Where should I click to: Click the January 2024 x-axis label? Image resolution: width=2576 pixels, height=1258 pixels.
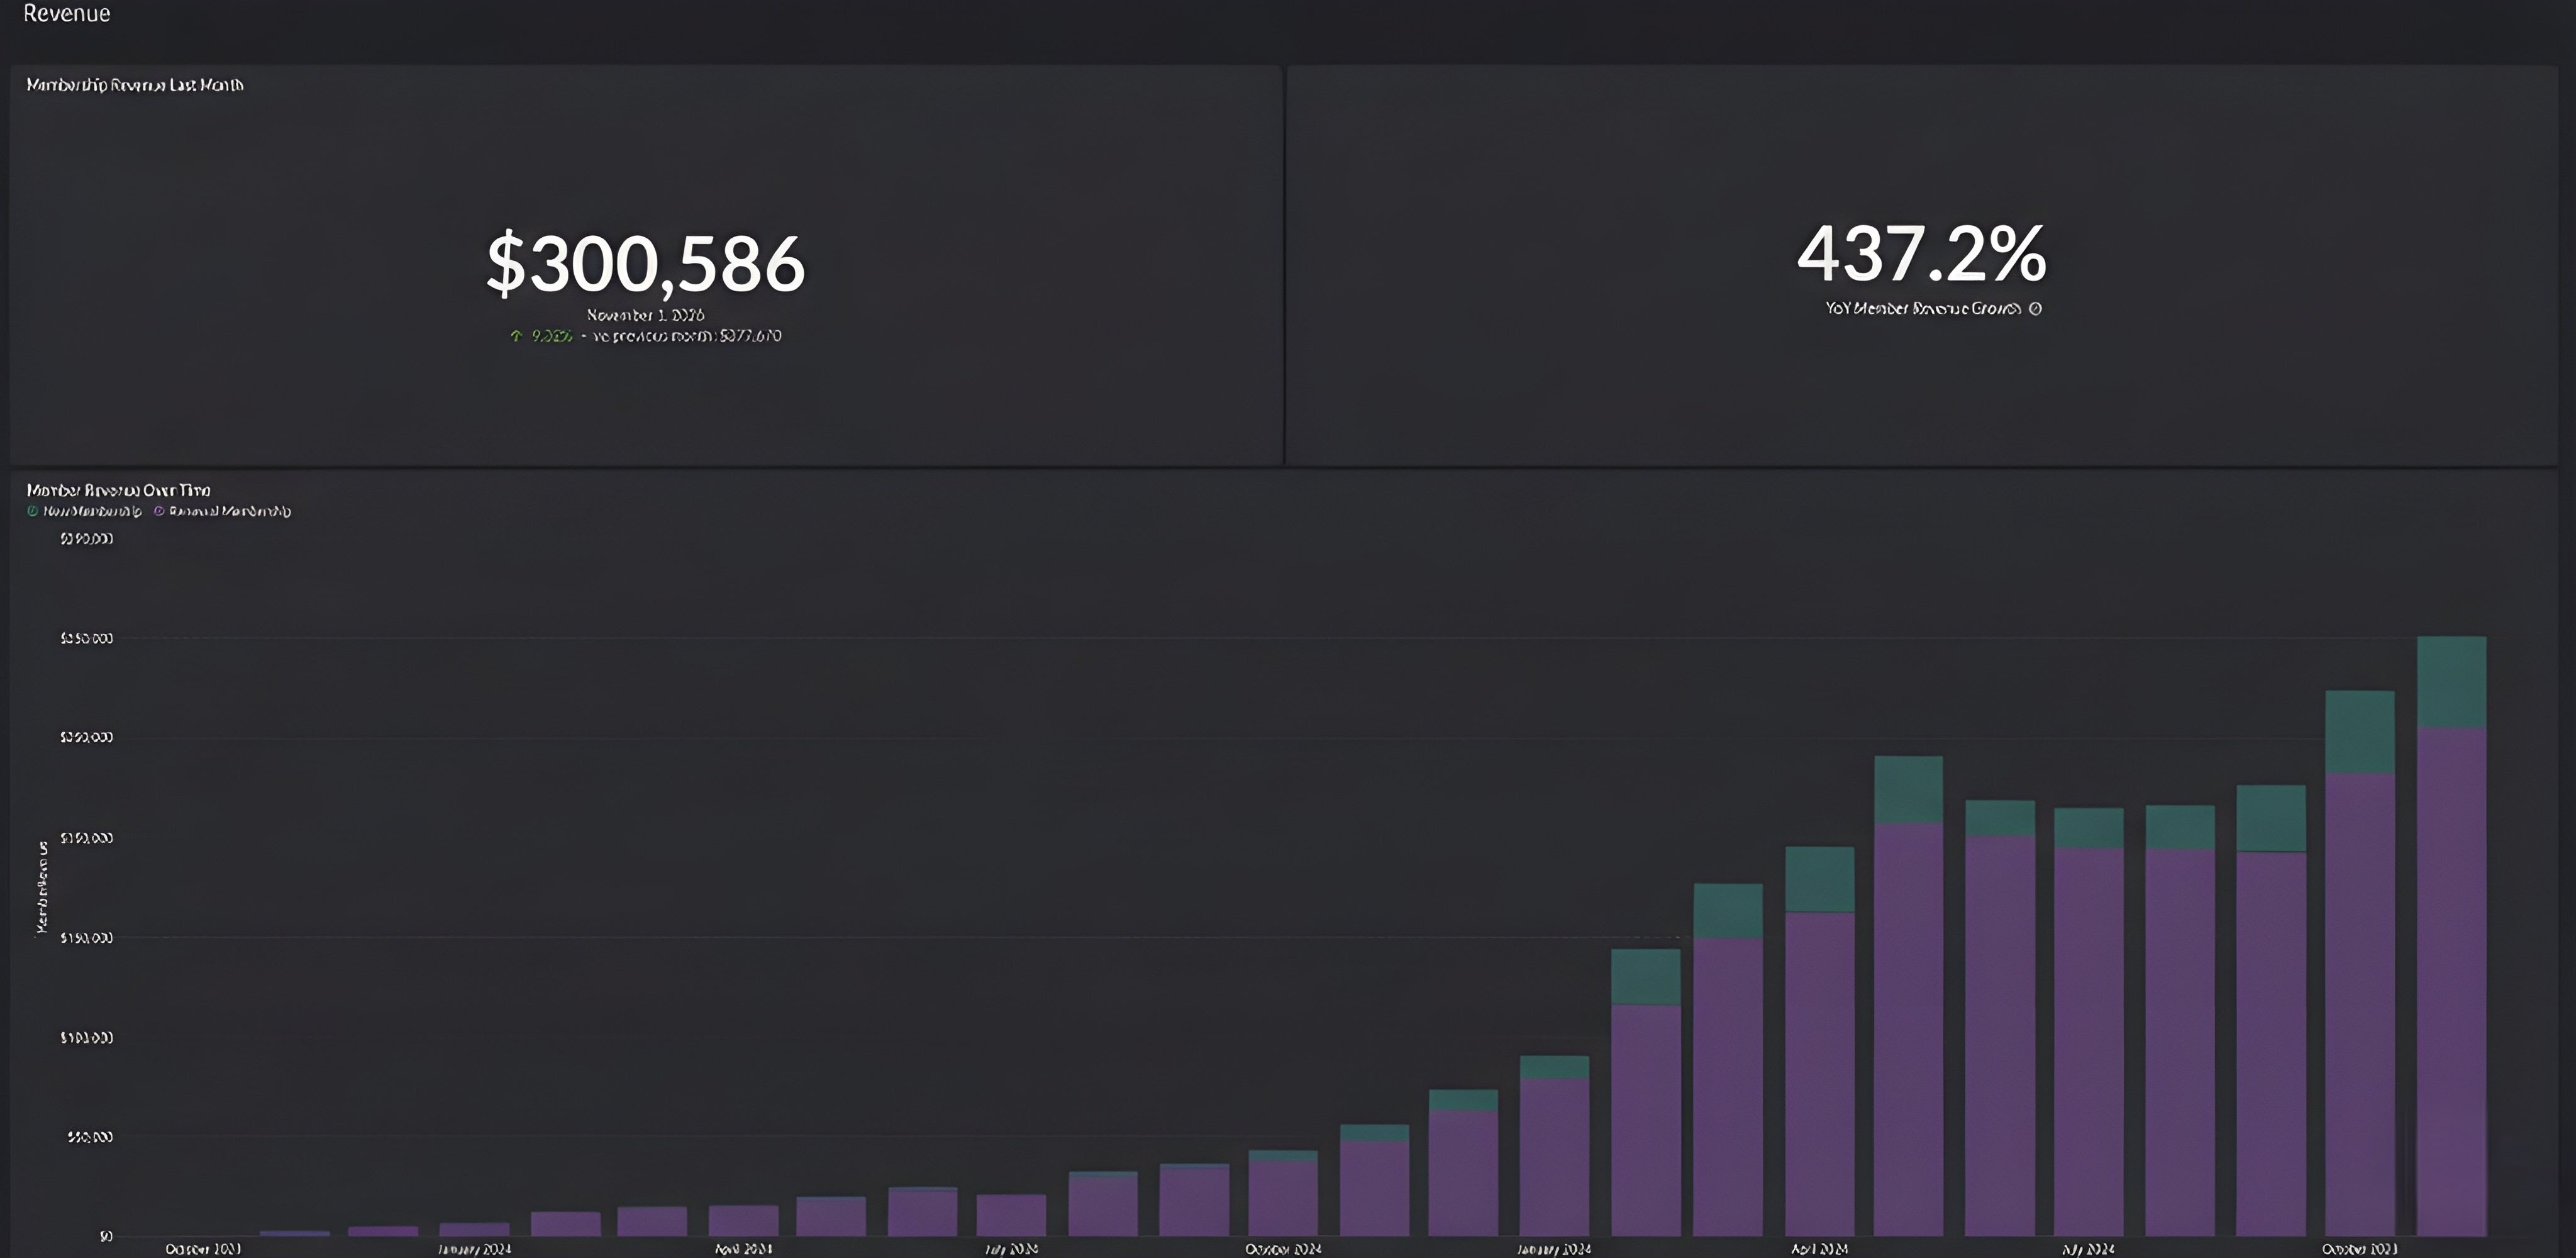[x=474, y=1249]
